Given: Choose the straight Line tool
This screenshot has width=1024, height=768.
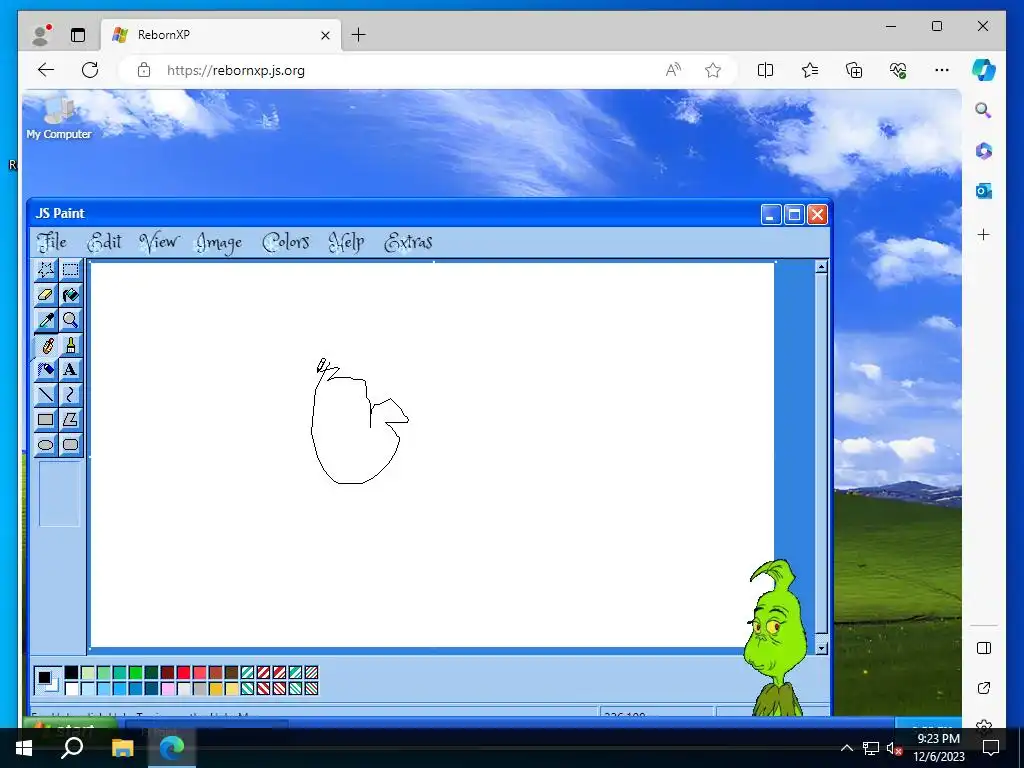Looking at the screenshot, I should click(x=46, y=394).
